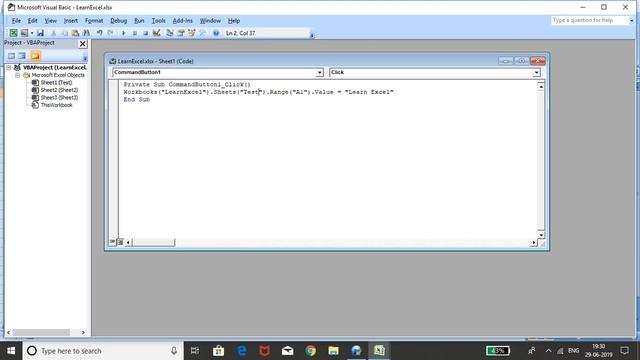Click the code window horizontal scrollbar thumb
This screenshot has height=360, width=640.
point(153,242)
